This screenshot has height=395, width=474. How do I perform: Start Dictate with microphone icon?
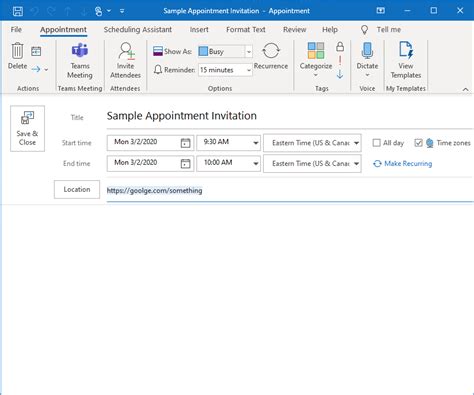click(367, 51)
